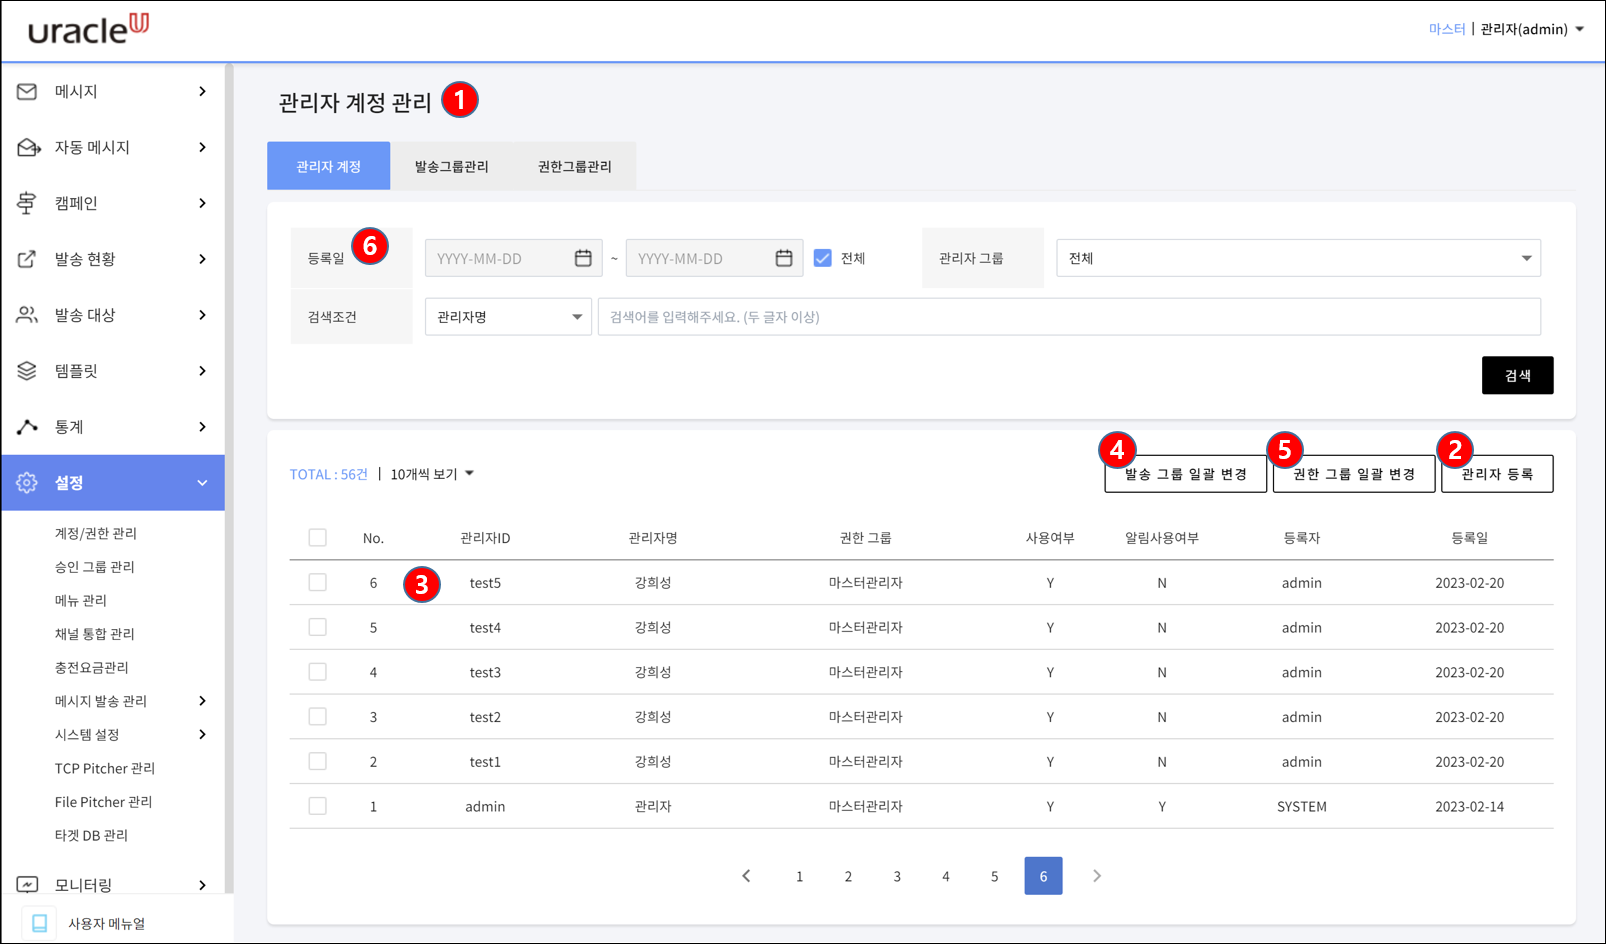
Task: Click the 모니터링 monitor icon
Action: pyautogui.click(x=27, y=885)
